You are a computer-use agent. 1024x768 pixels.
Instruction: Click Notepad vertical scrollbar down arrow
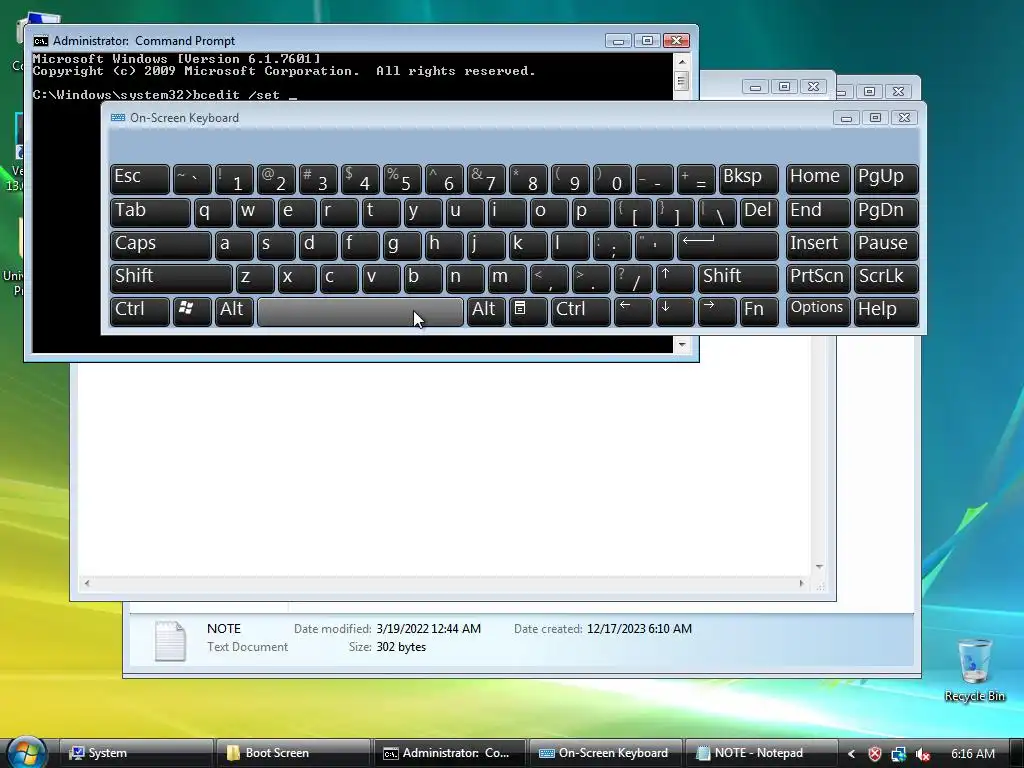[x=819, y=566]
